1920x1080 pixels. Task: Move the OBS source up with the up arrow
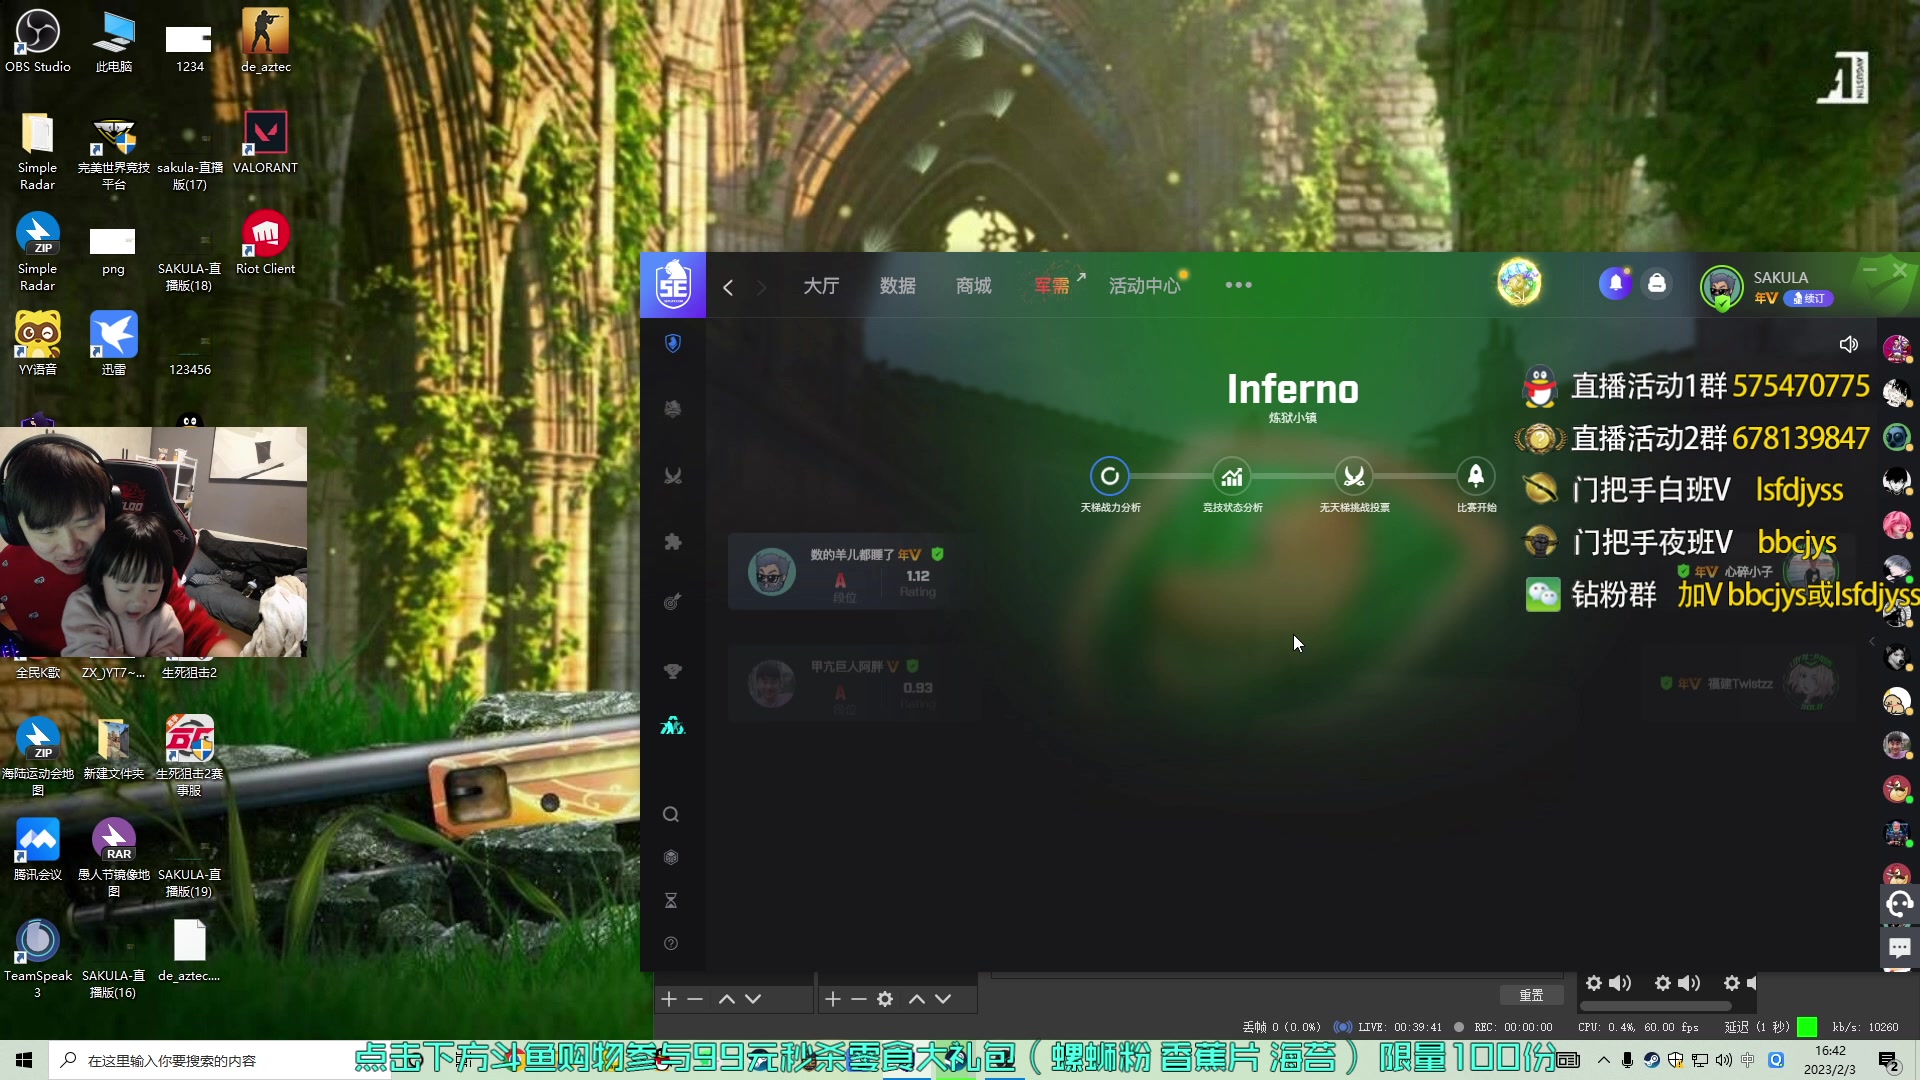(x=916, y=998)
